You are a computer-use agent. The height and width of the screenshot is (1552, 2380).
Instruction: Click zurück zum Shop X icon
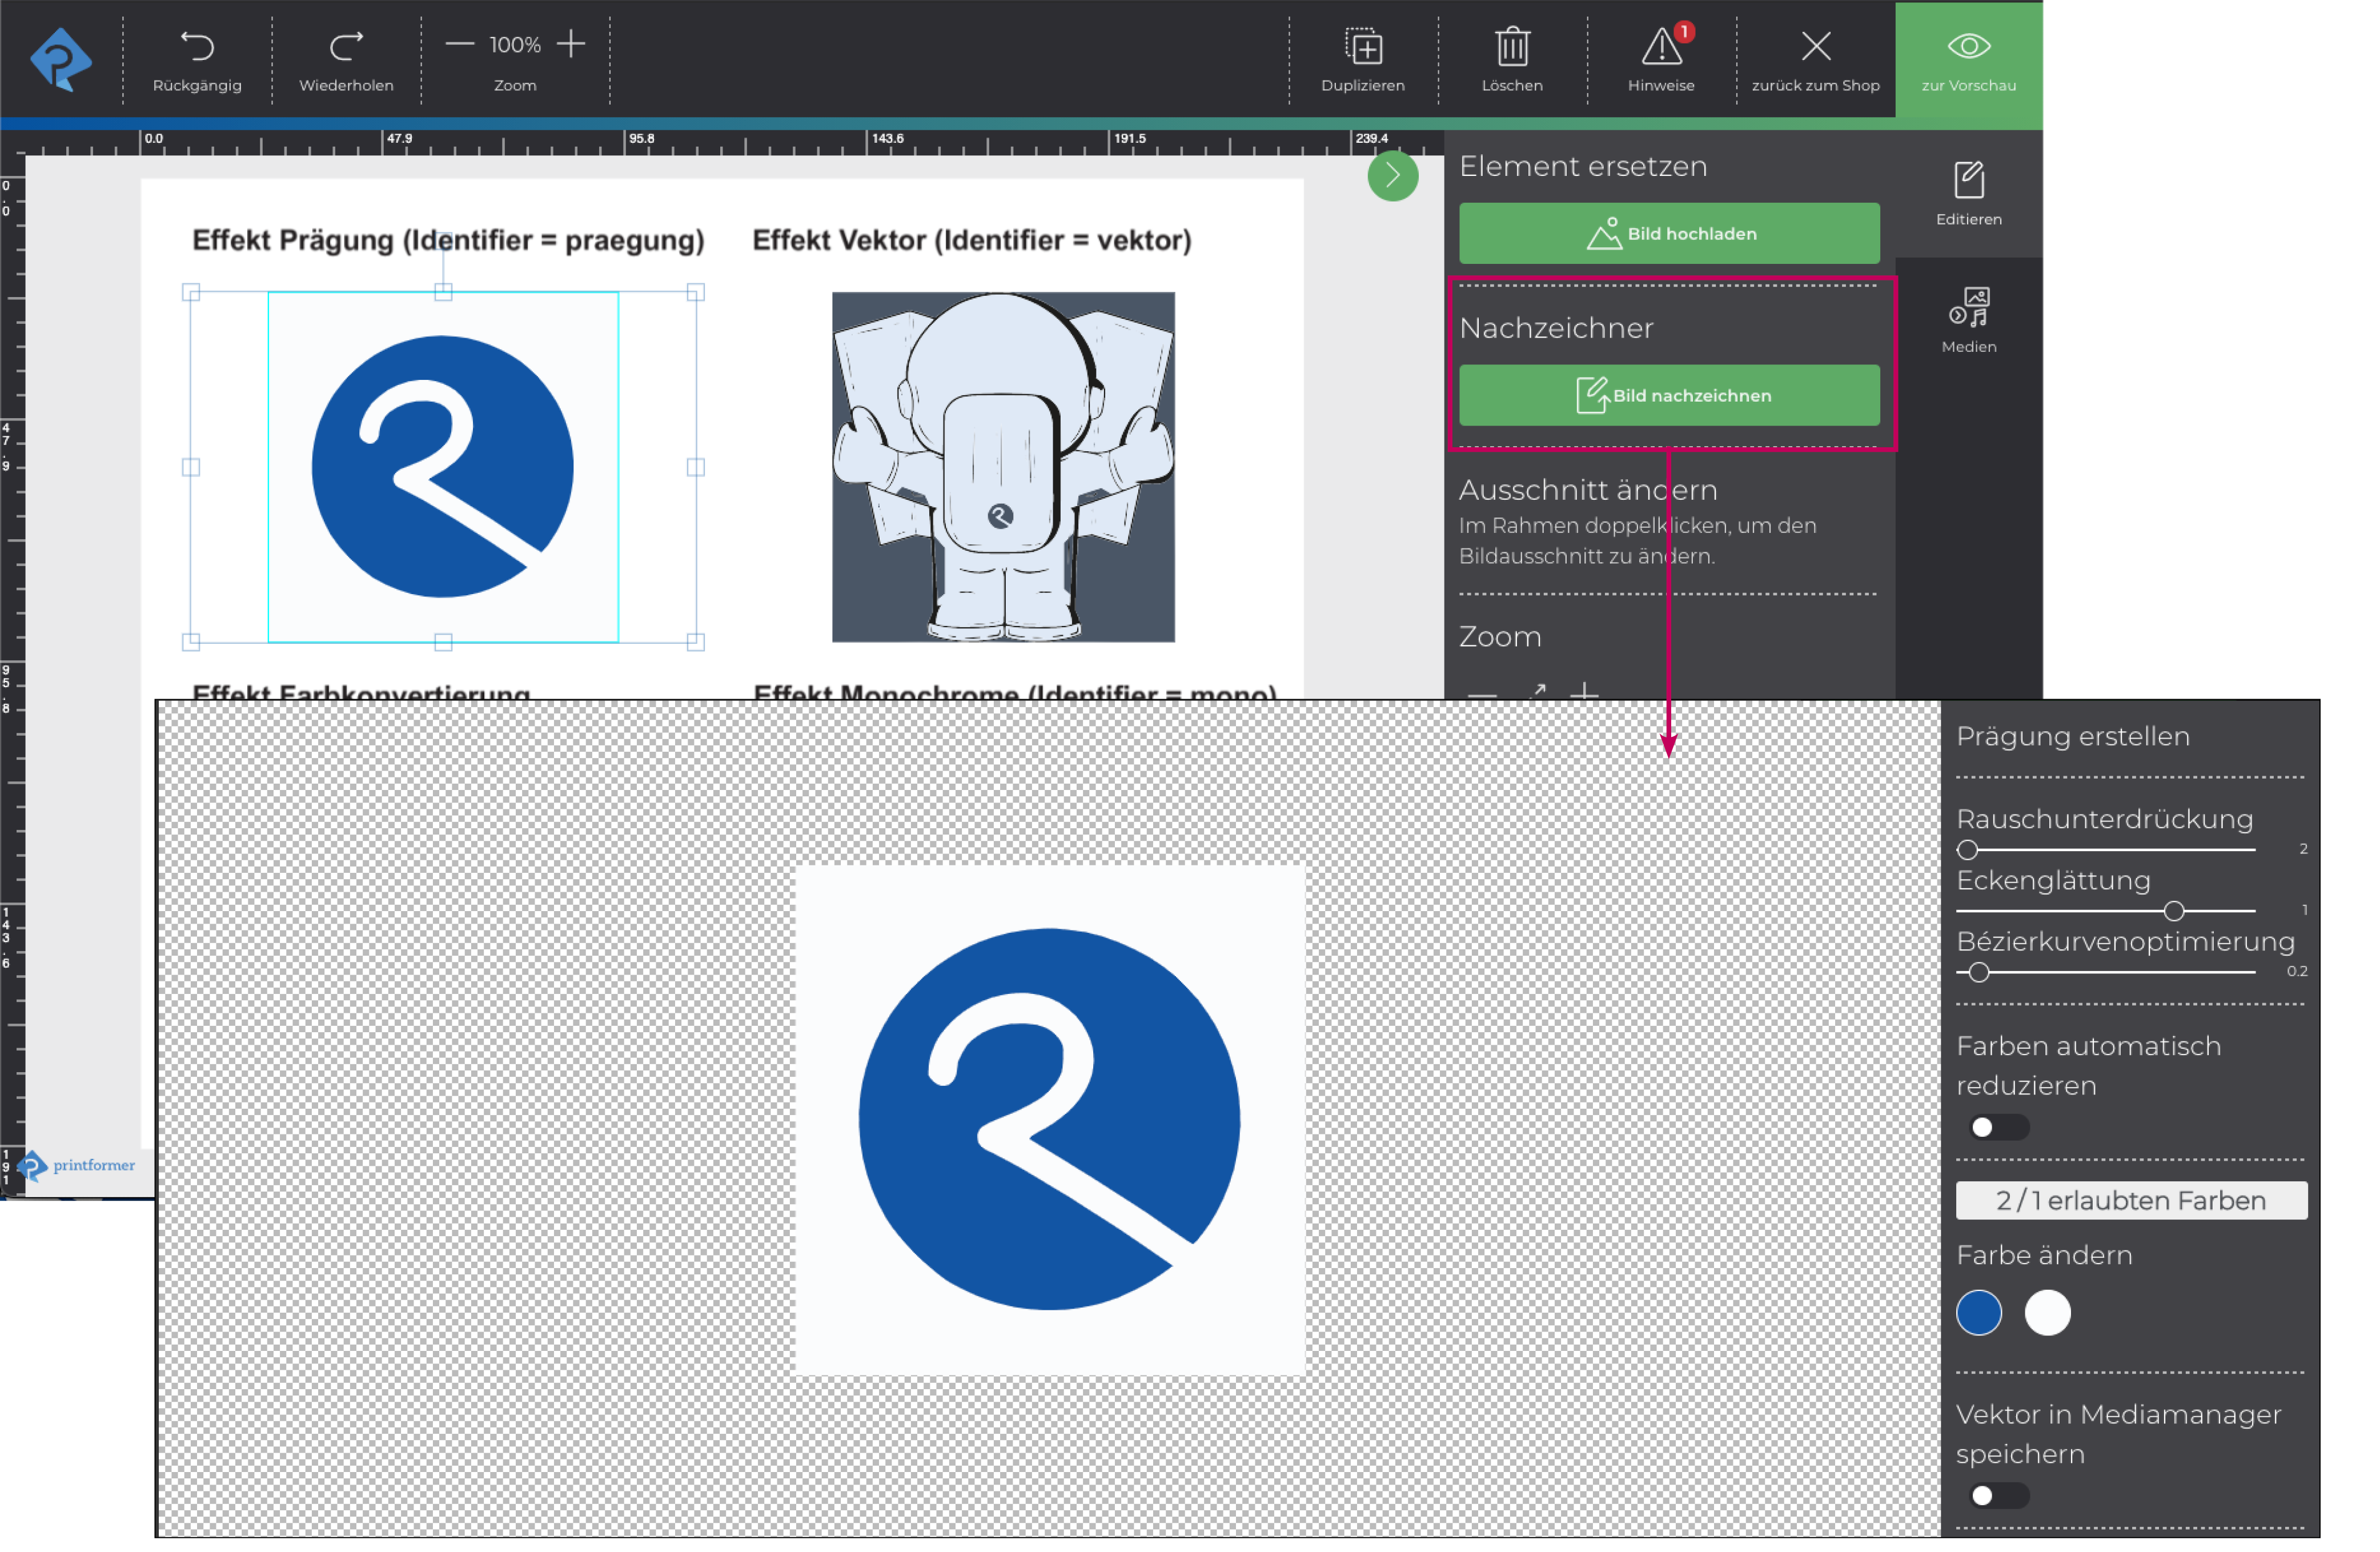pos(1815,46)
